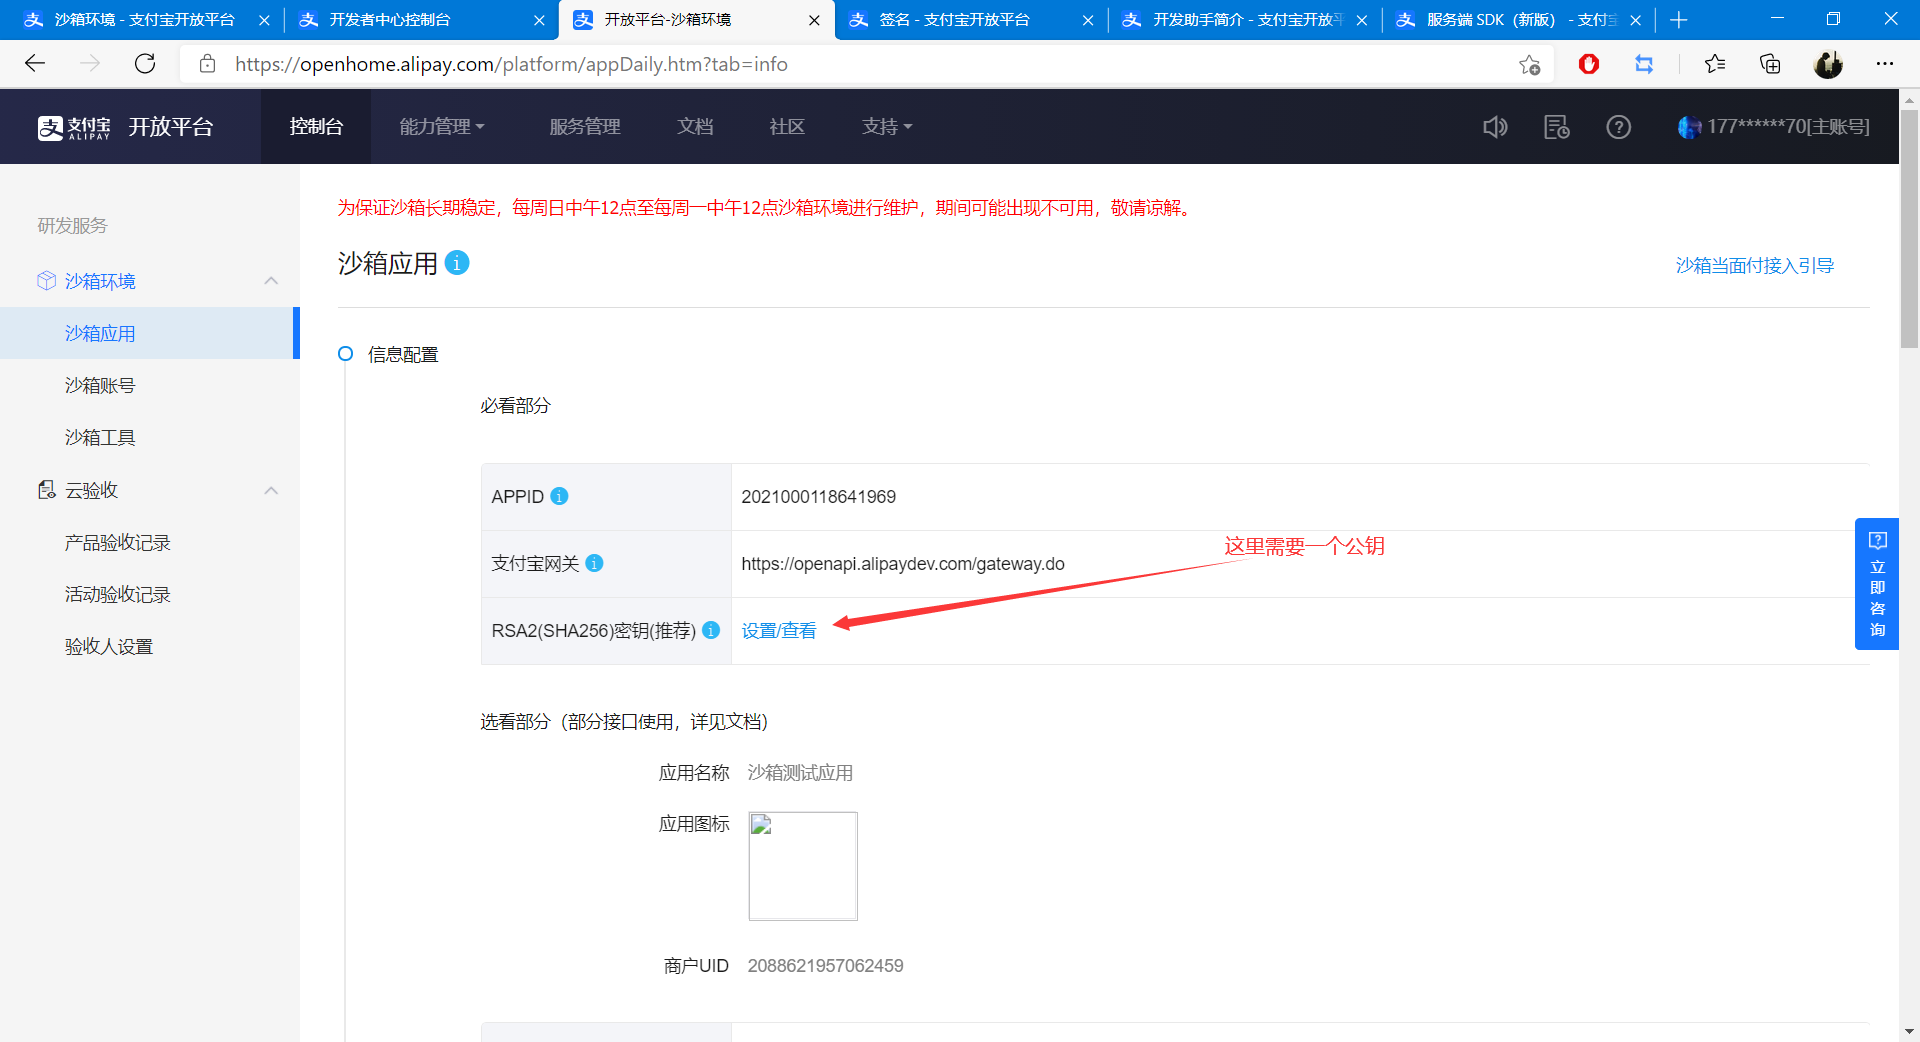Click the 云验收 icon in sidebar

pyautogui.click(x=46, y=490)
